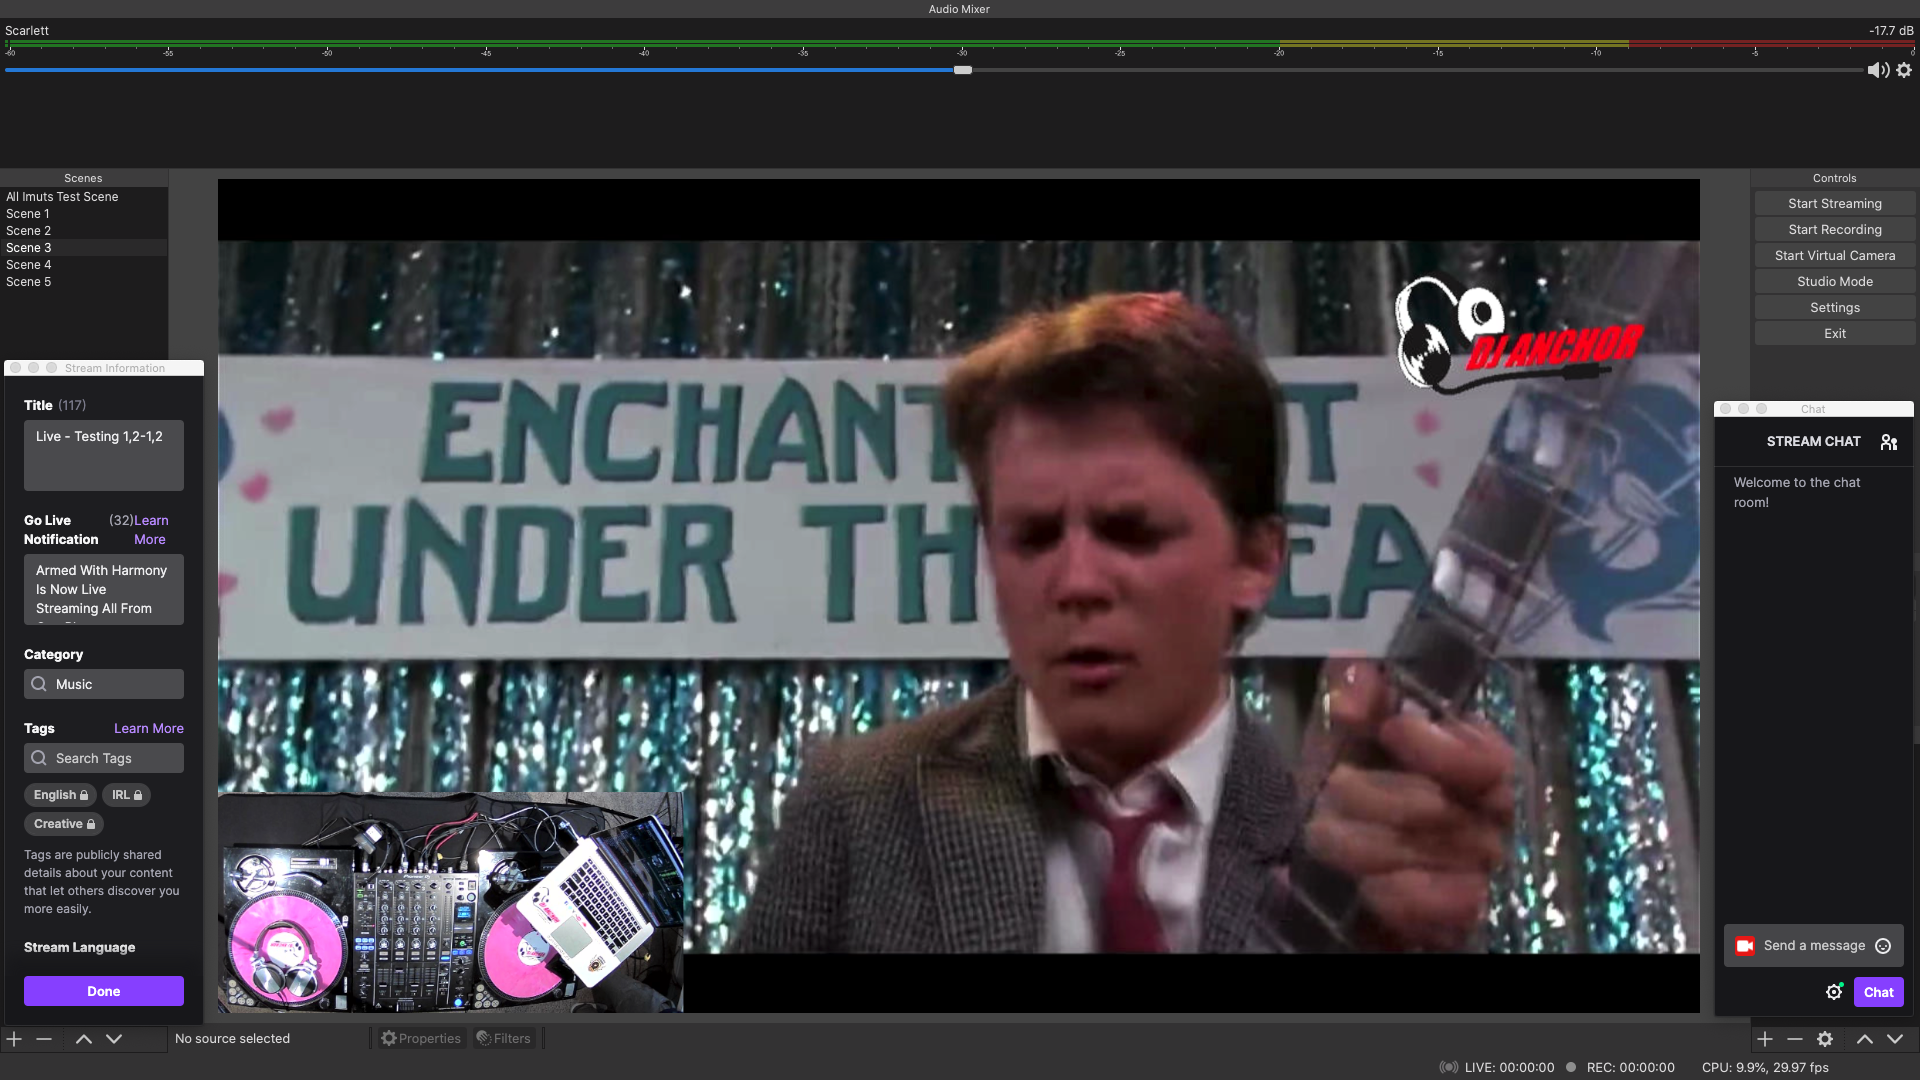Open the emote picker smiley icon
This screenshot has width=1920, height=1080.
coord(1883,946)
